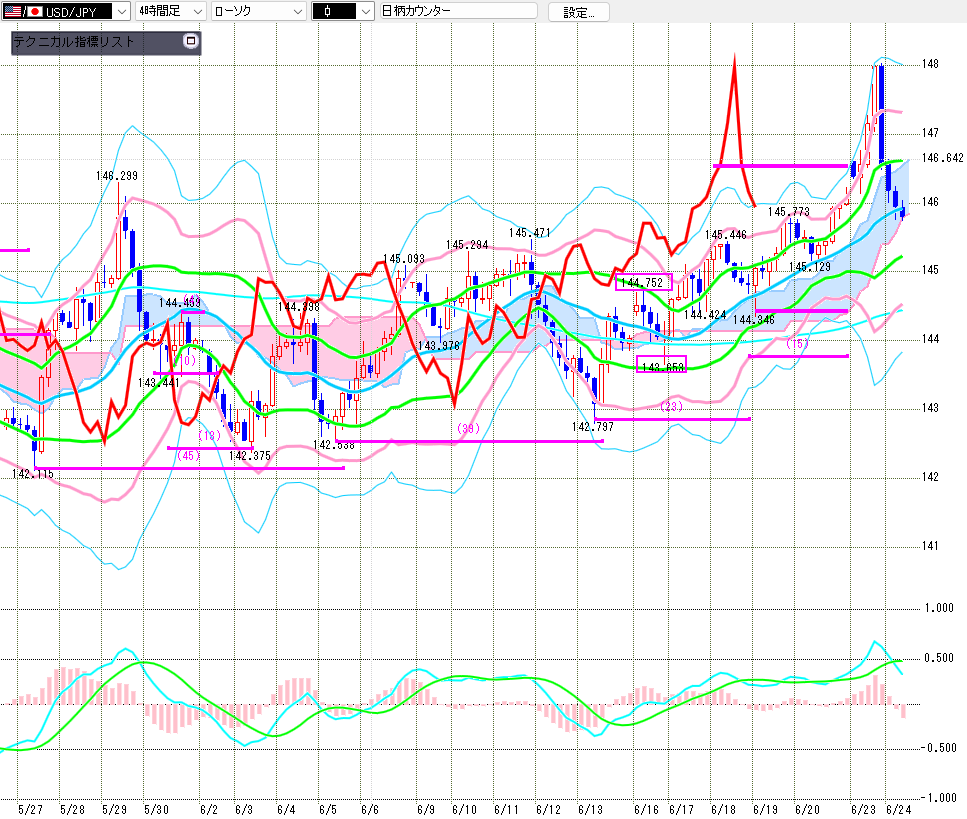This screenshot has width=967, height=819.
Task: Click the 145.294 price label
Action: click(x=467, y=245)
